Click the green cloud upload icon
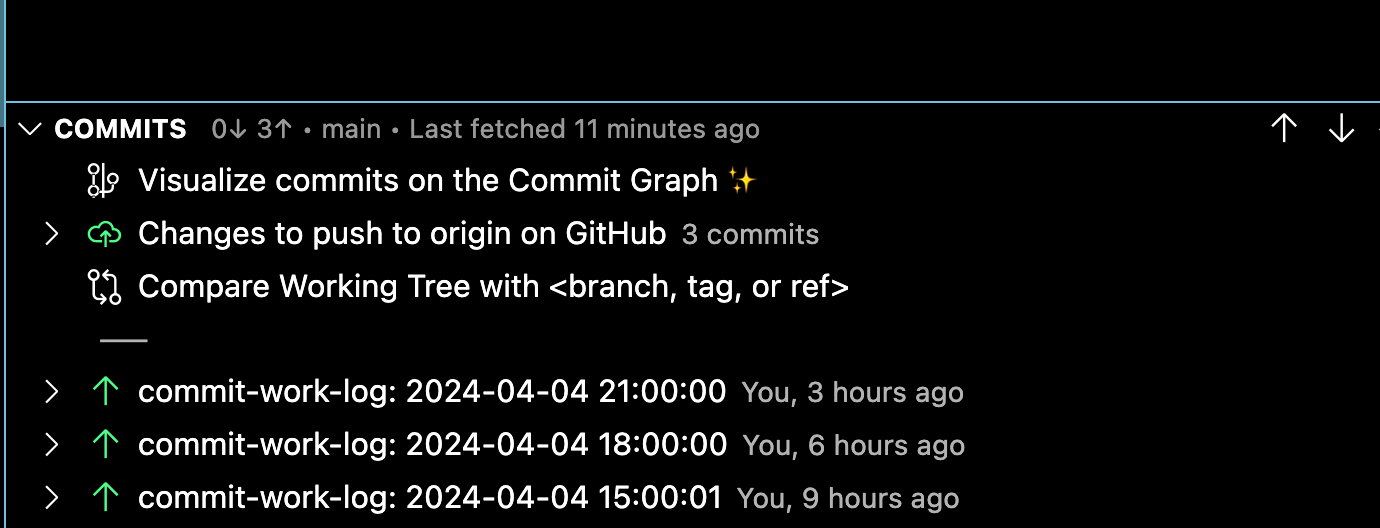1380x528 pixels. pos(104,235)
